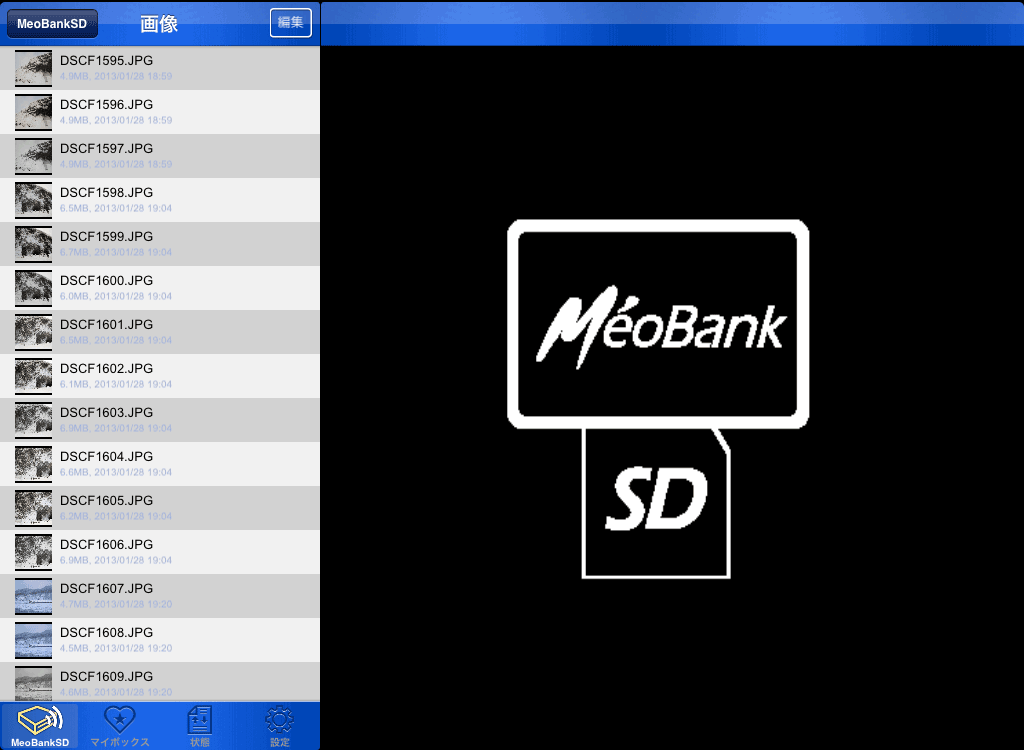The image size is (1024, 750).
Task: Open file name DSCF1609.JPG
Action: [106, 676]
